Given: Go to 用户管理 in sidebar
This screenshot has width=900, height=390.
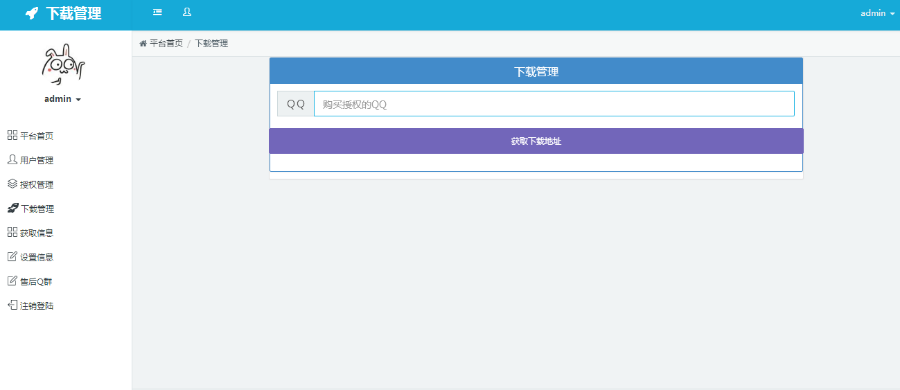Looking at the screenshot, I should point(37,160).
